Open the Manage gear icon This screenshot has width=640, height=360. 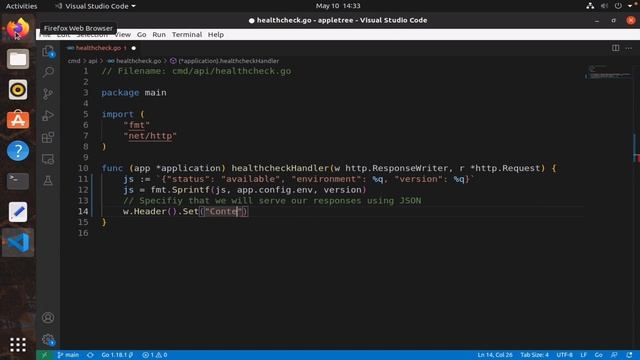[x=48, y=339]
